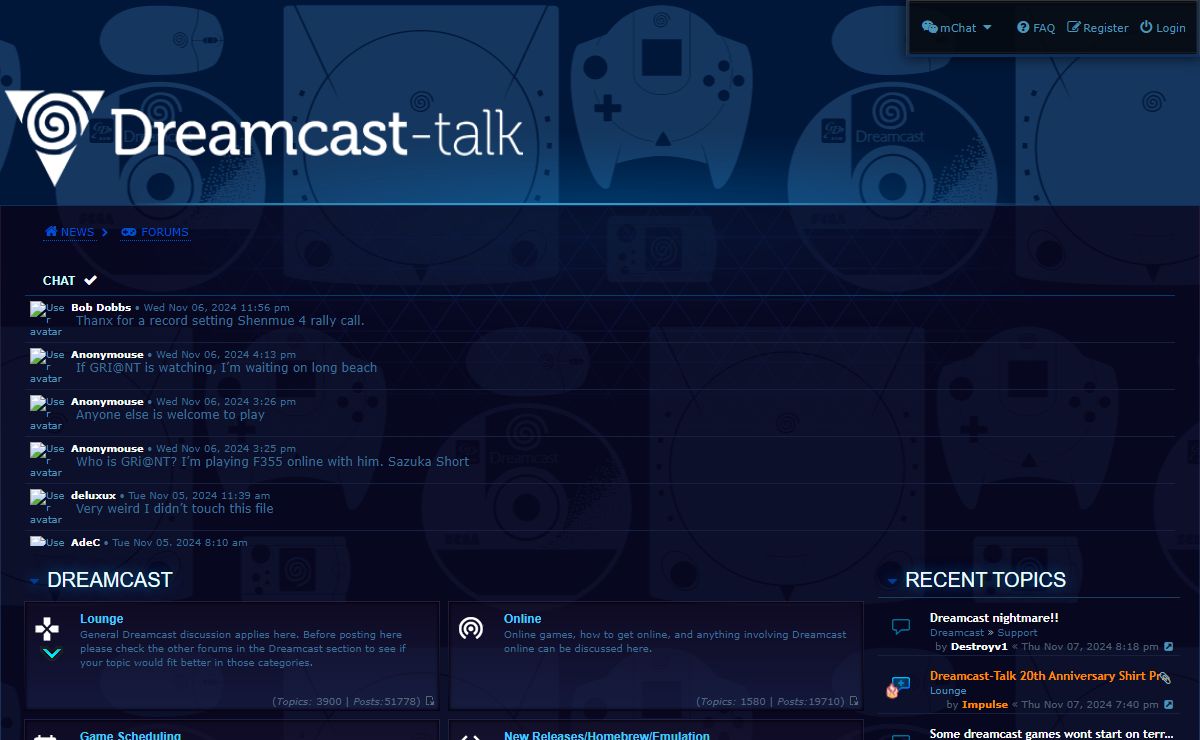Viewport: 1200px width, 740px height.
Task: Click the Login power icon
Action: [x=1147, y=28]
